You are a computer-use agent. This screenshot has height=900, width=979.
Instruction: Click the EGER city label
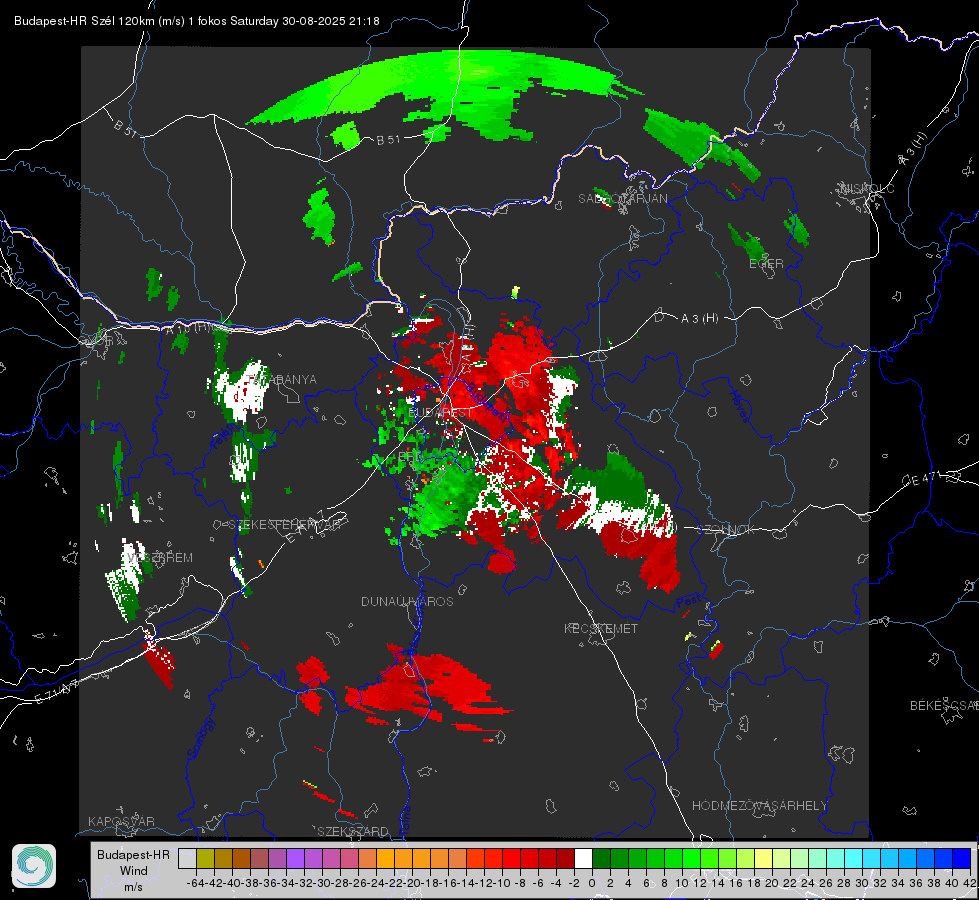click(x=766, y=264)
